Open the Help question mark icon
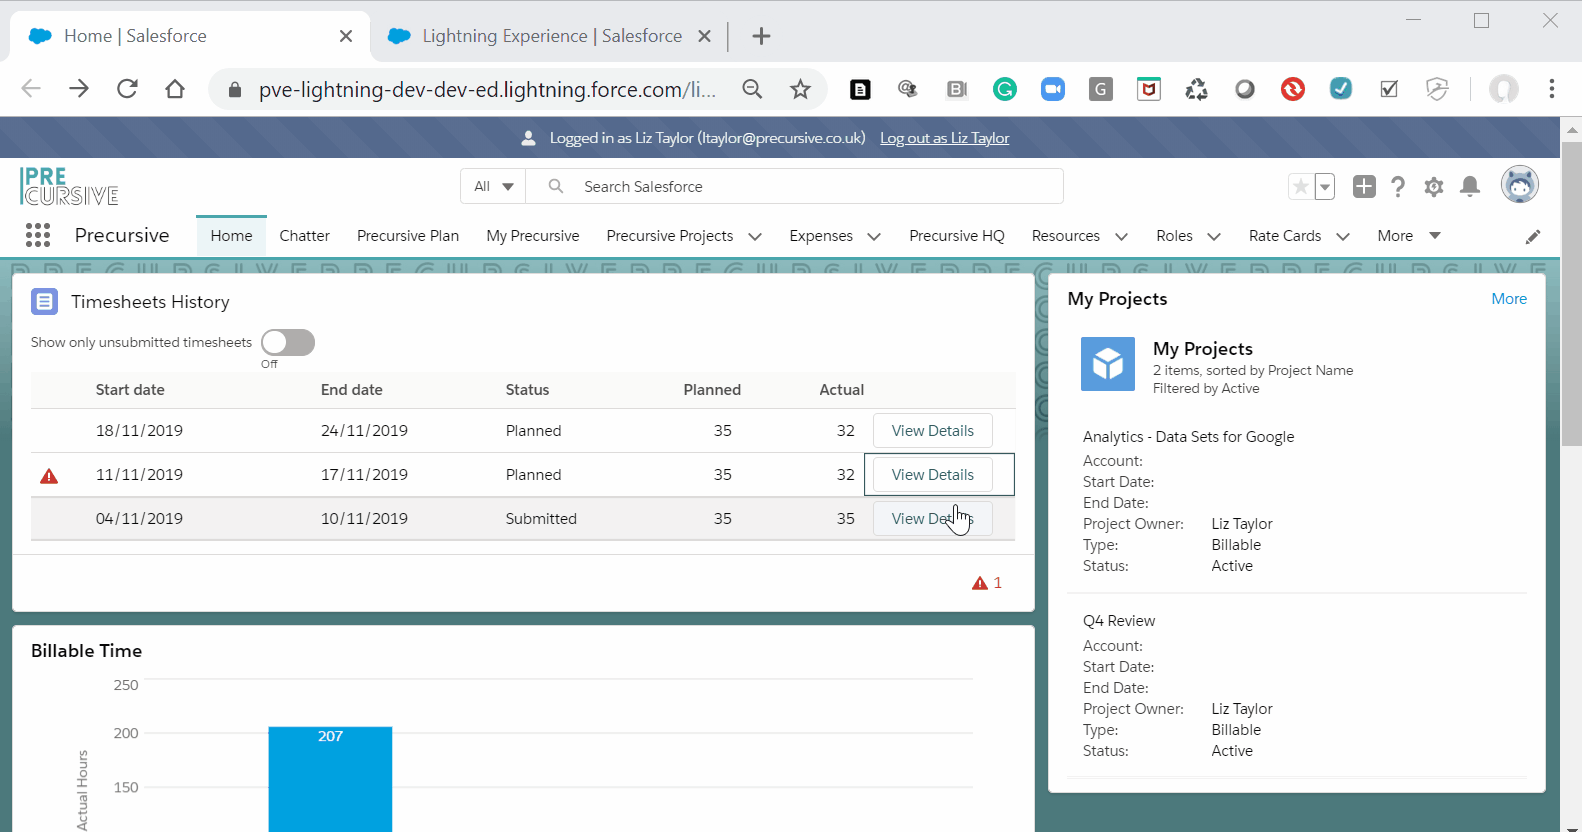The height and width of the screenshot is (832, 1582). (x=1398, y=187)
